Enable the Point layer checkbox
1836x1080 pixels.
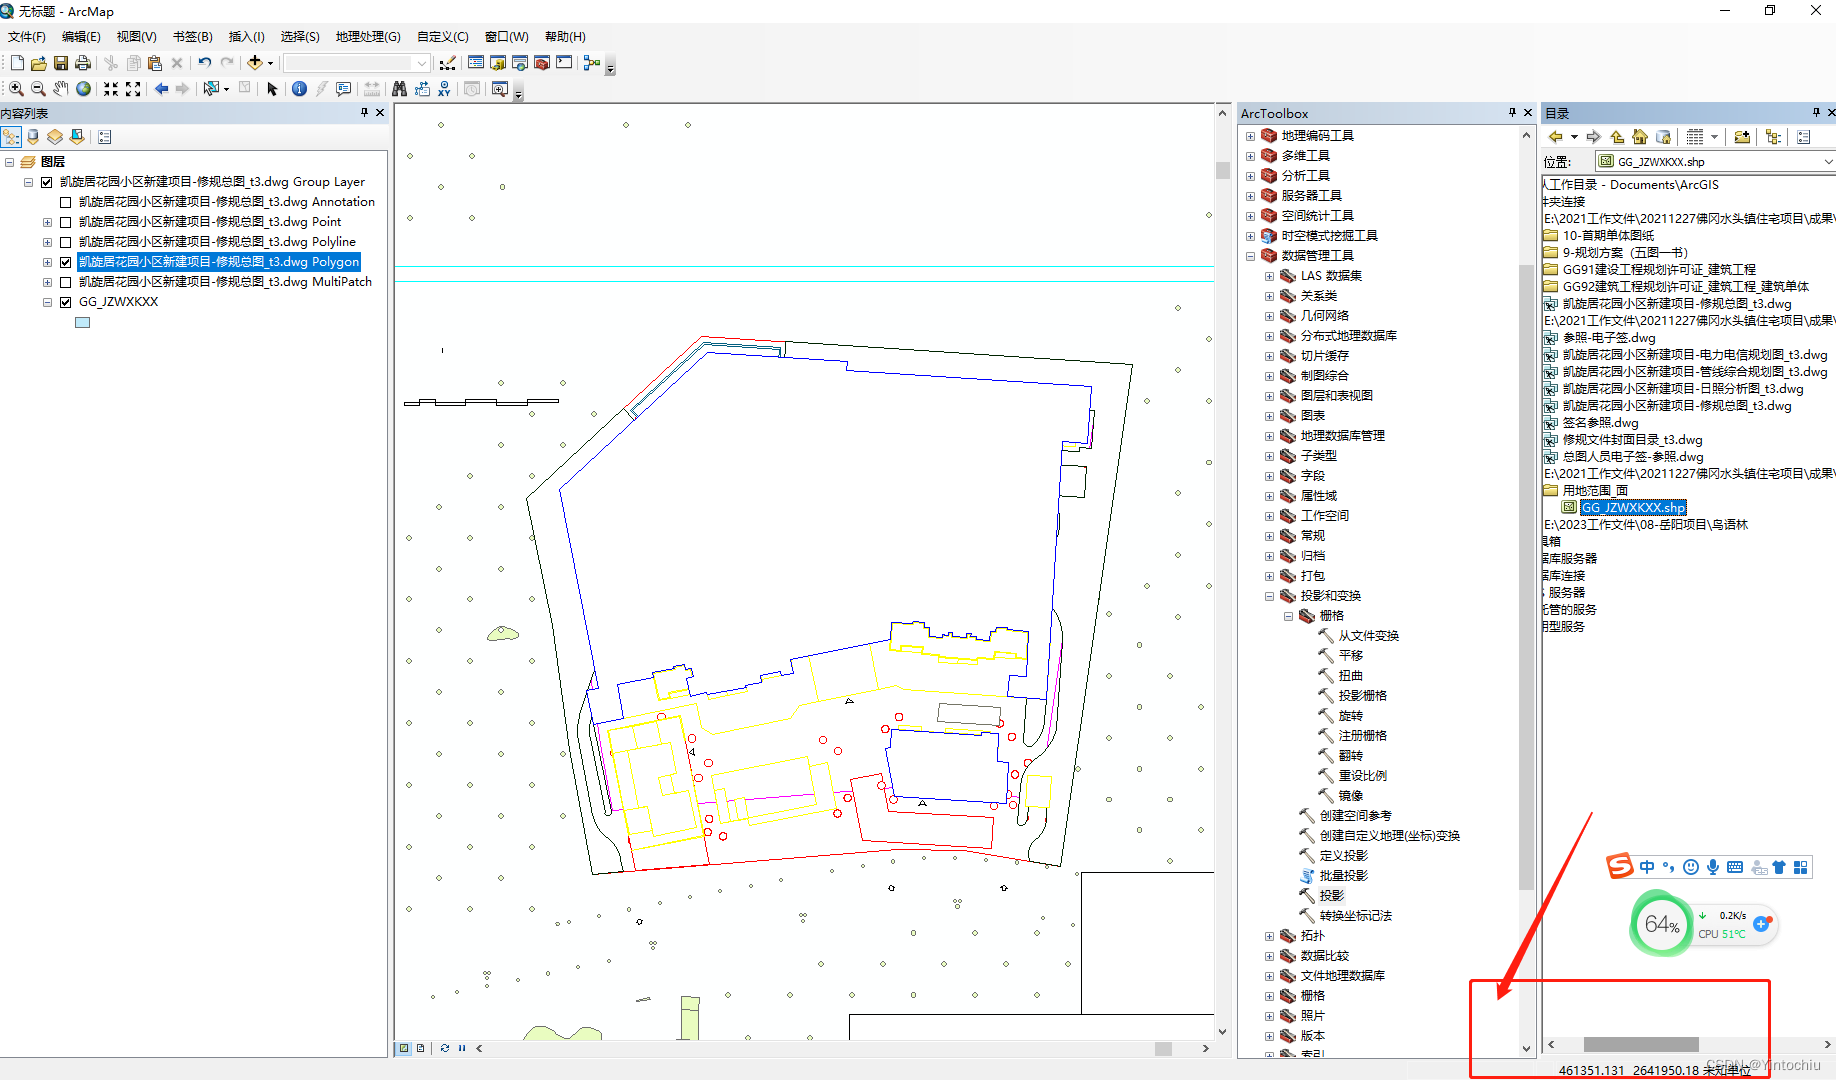[65, 221]
